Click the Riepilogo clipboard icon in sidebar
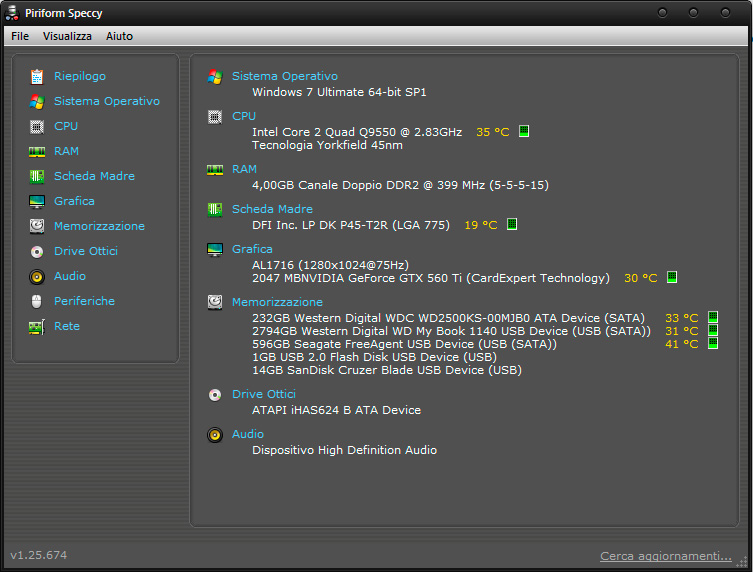Screen dimensions: 753x572 pyautogui.click(x=37, y=76)
